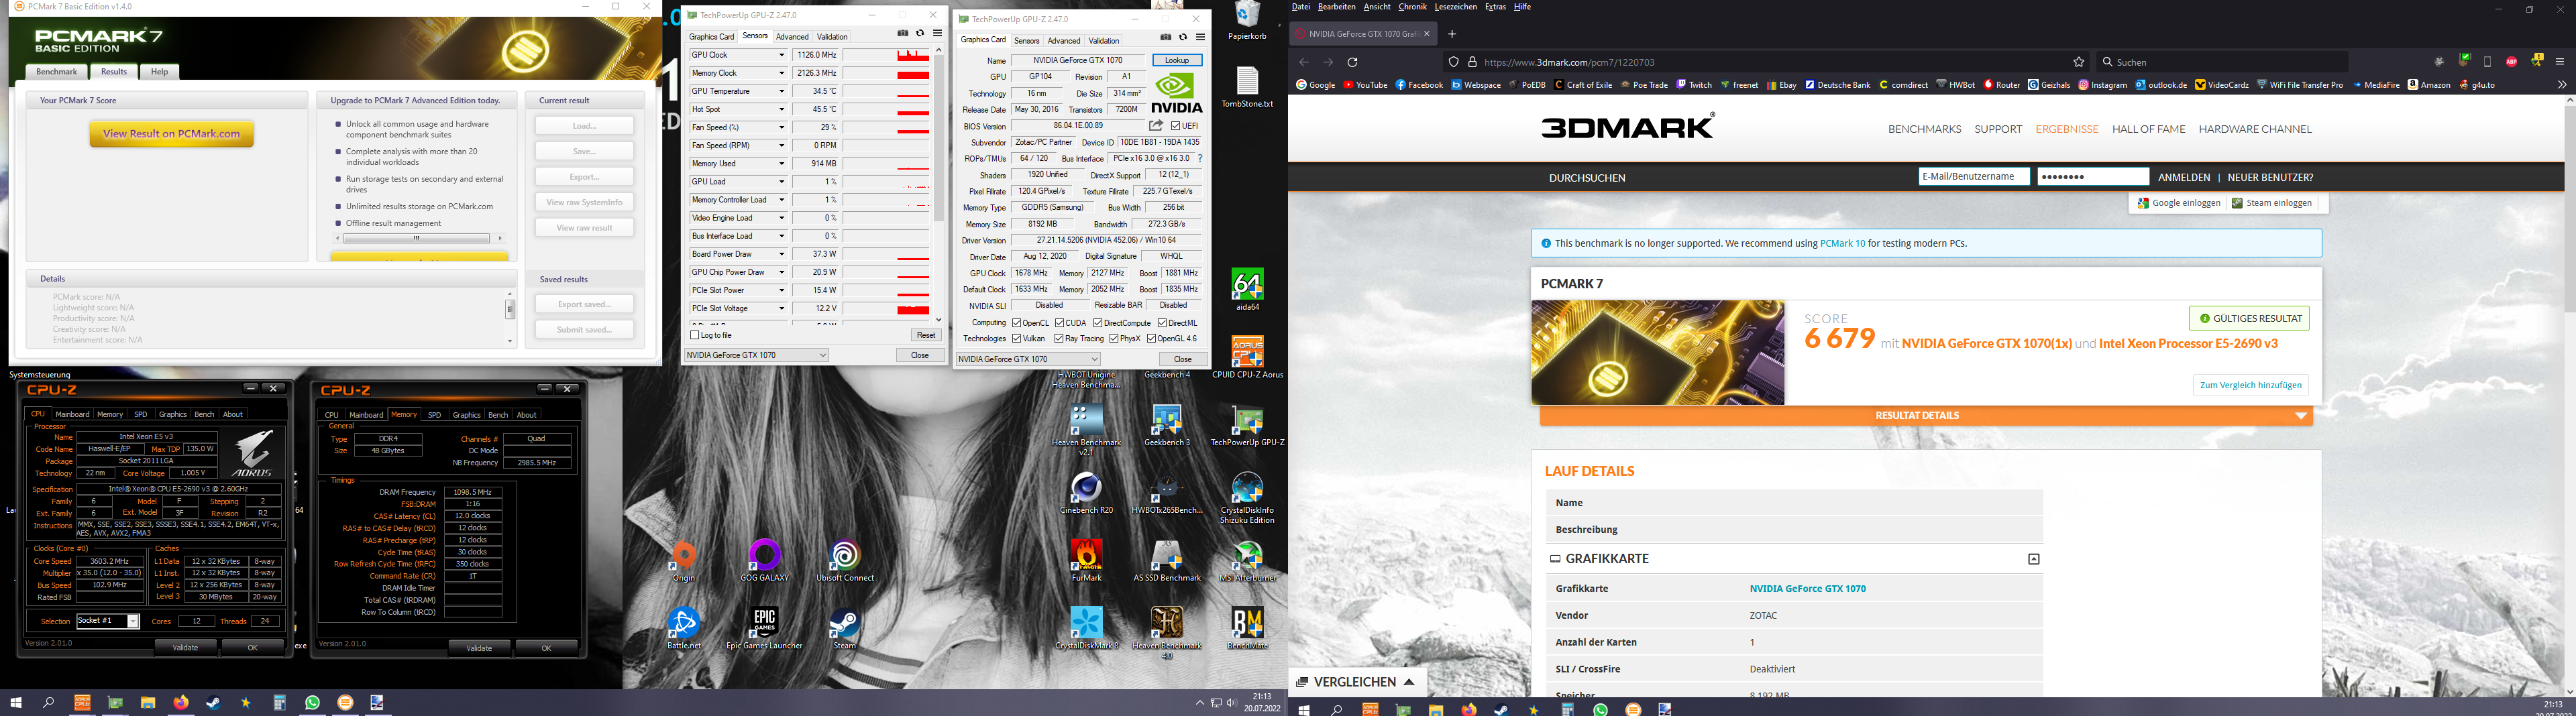Click the camera icon in GPU-Z Graphics Card window

coord(1166,38)
